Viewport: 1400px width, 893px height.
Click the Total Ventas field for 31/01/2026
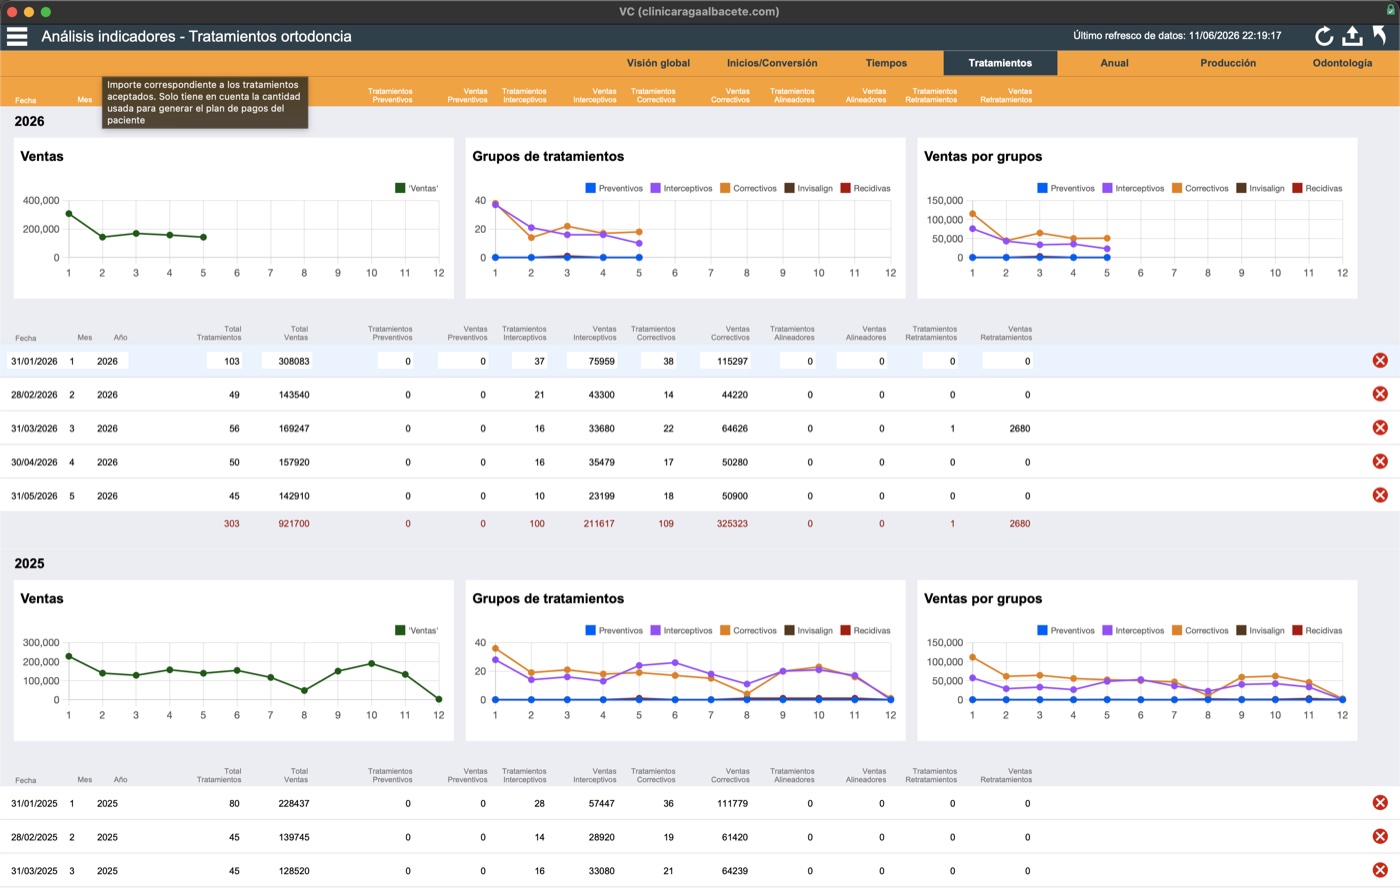[x=286, y=361]
